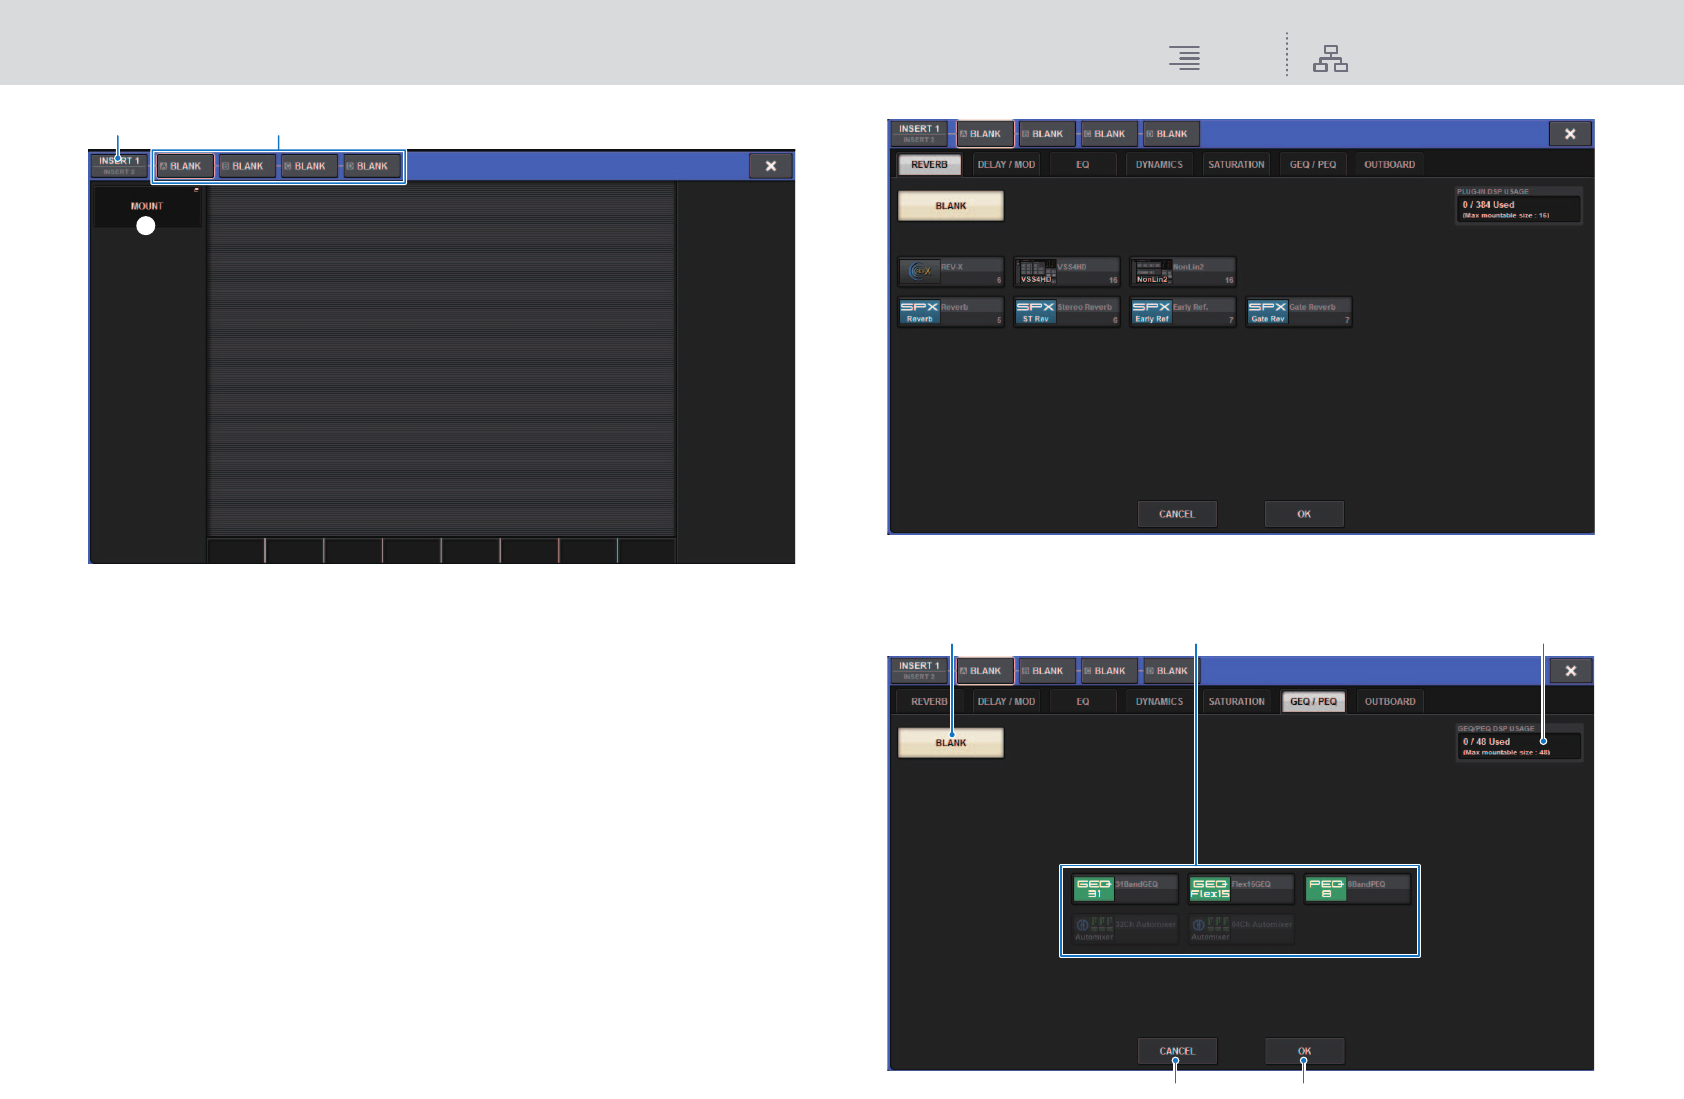Select slot C BLANK in MOUNT window
The height and width of the screenshot is (1099, 1684).
[309, 166]
